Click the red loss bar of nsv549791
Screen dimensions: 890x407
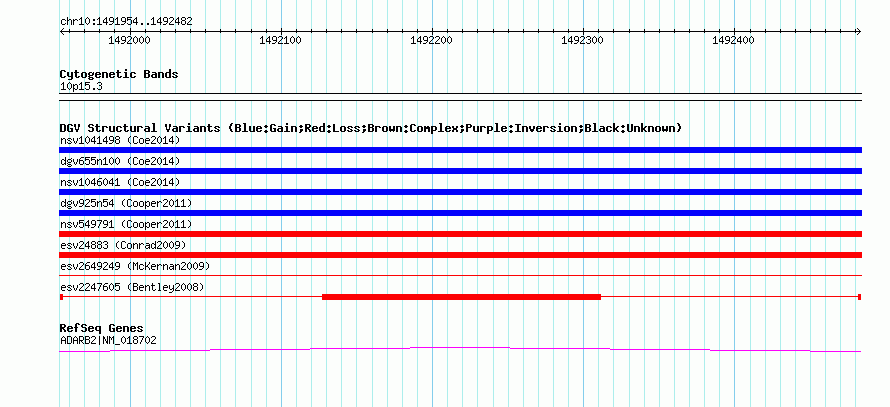[460, 234]
